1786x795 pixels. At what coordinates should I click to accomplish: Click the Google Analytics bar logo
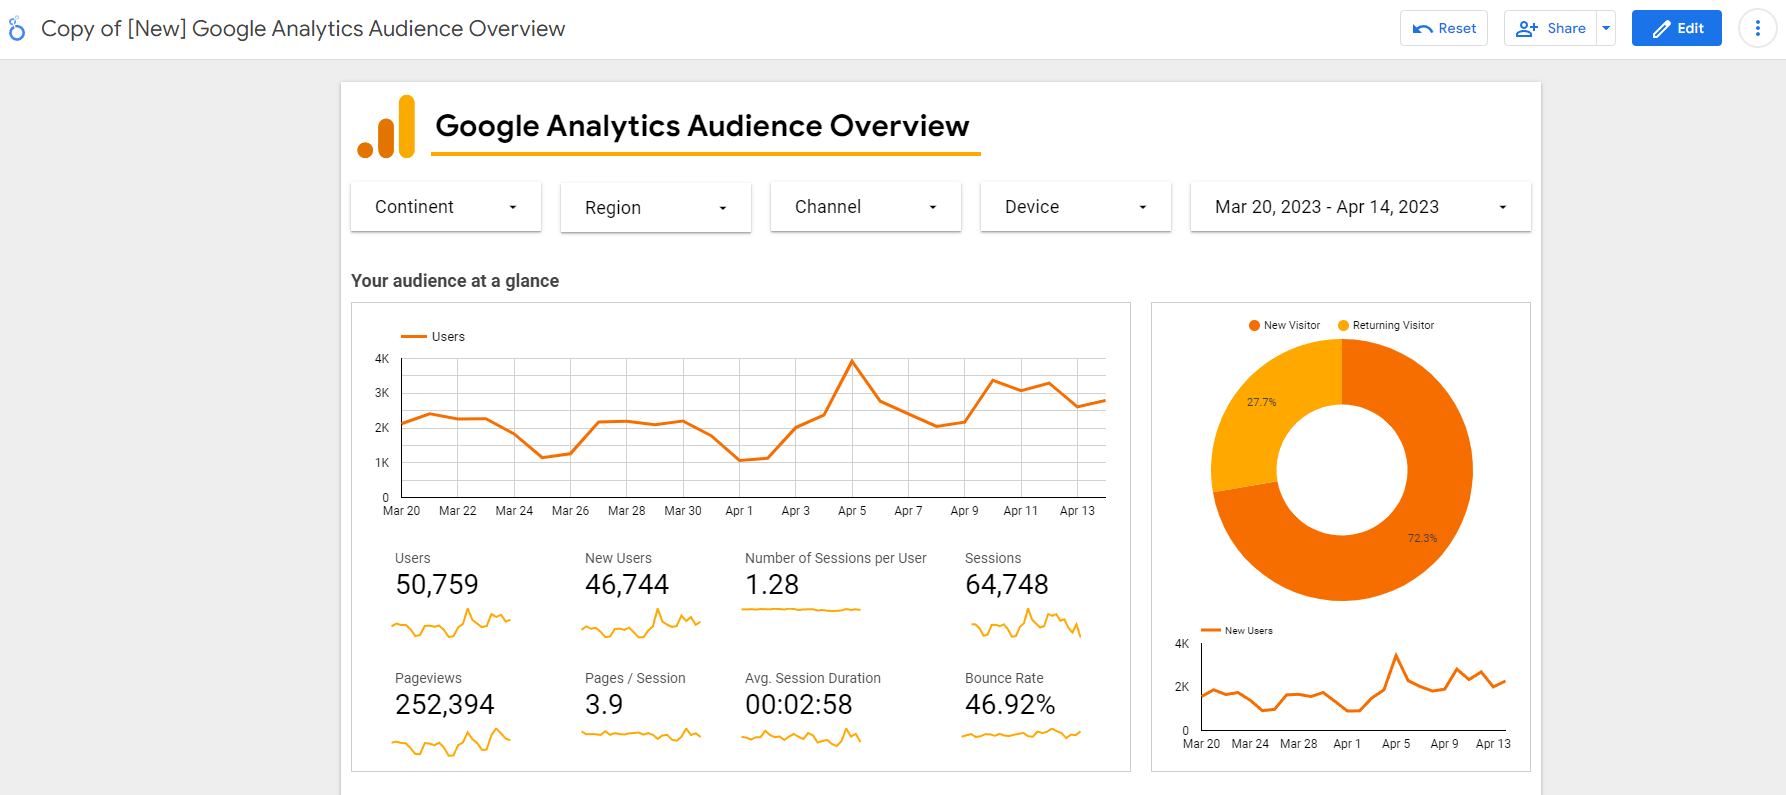(x=386, y=127)
